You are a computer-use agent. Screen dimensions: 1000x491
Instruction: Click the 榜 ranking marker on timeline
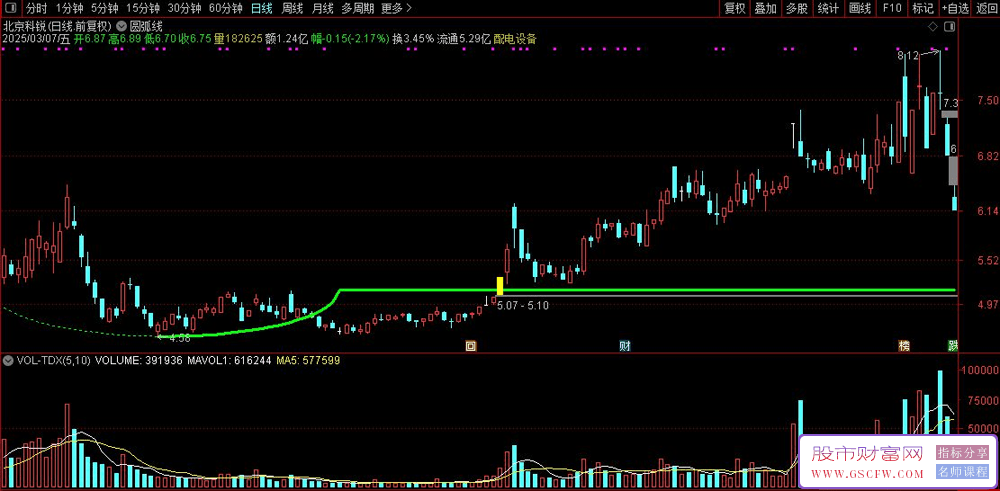tap(904, 346)
